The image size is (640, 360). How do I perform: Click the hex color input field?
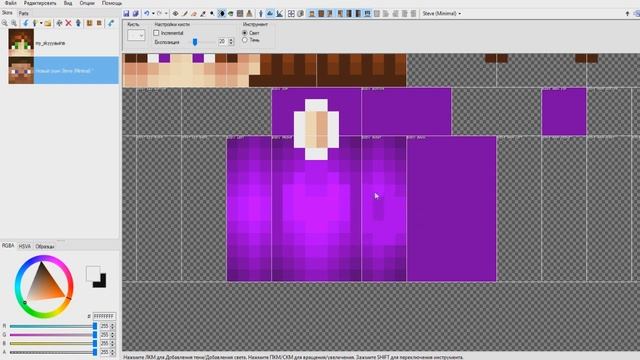(104, 316)
